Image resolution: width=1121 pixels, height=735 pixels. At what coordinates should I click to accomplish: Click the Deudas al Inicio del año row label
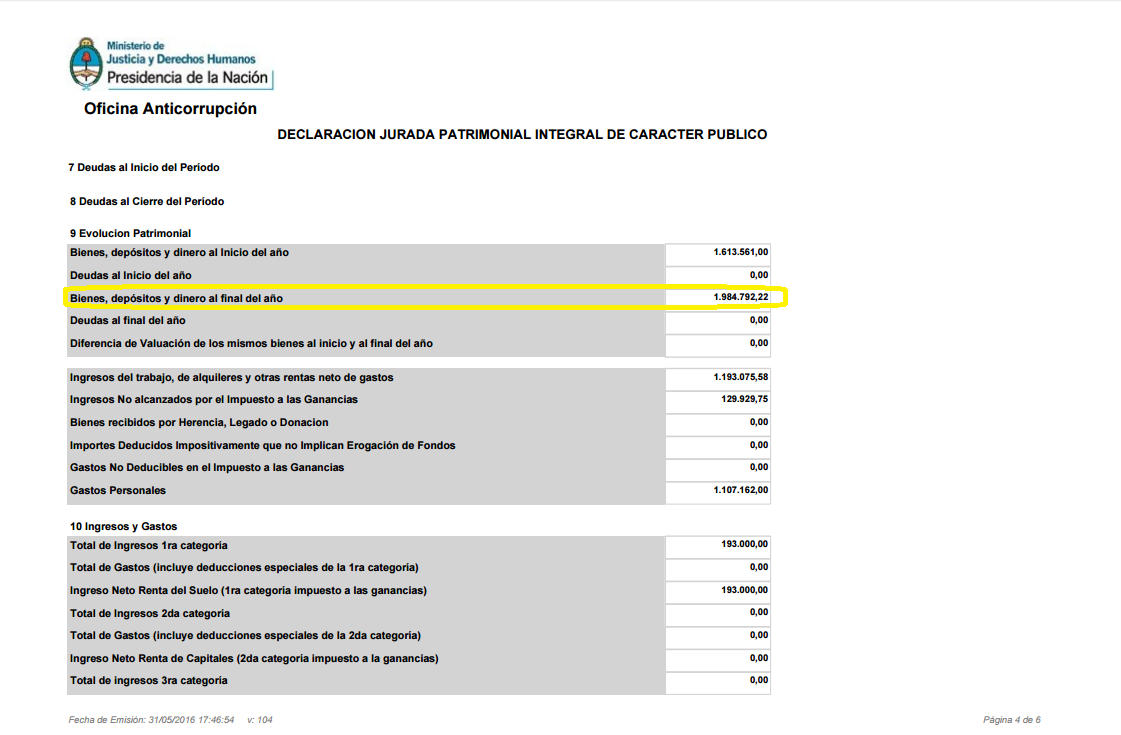pos(130,275)
